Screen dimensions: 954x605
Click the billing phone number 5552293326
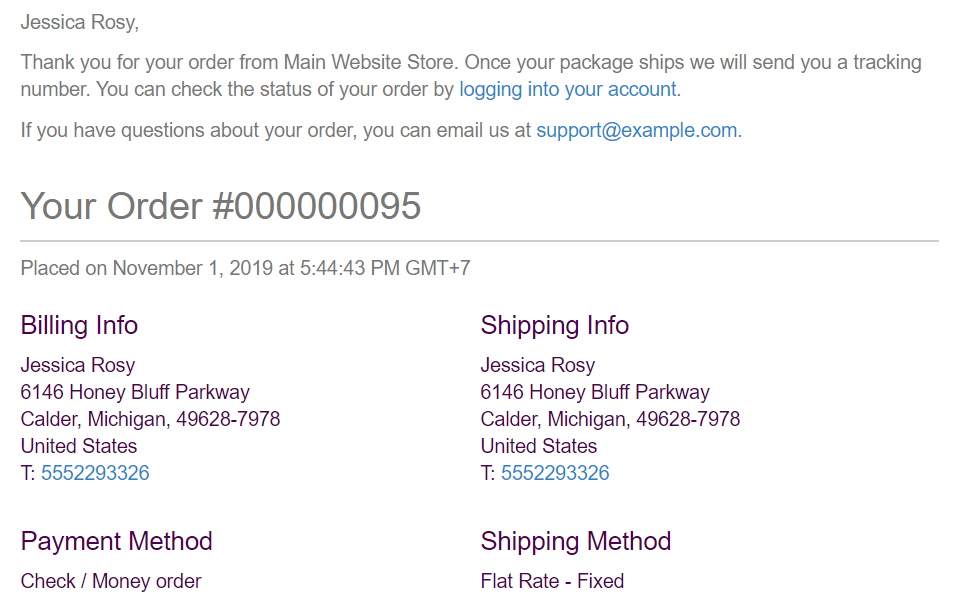point(95,473)
